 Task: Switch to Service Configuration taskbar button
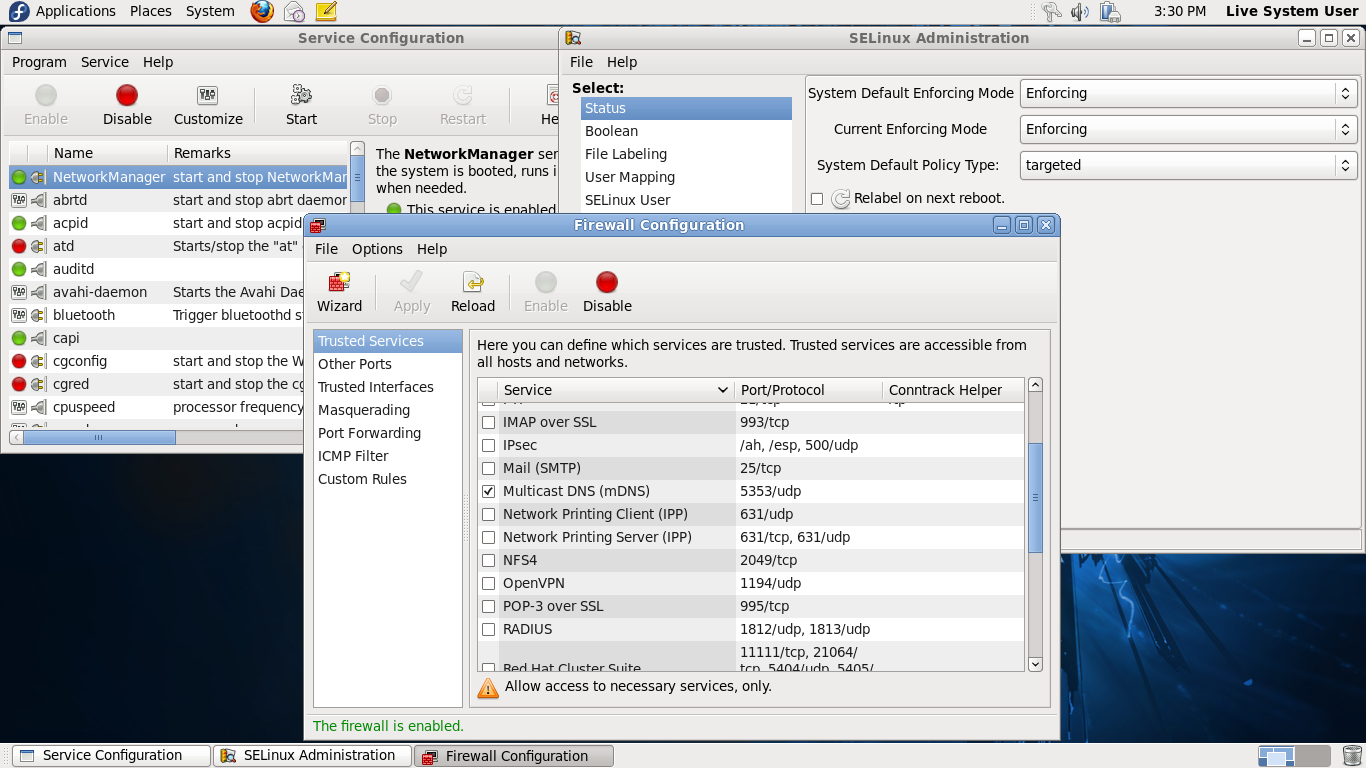coord(111,756)
